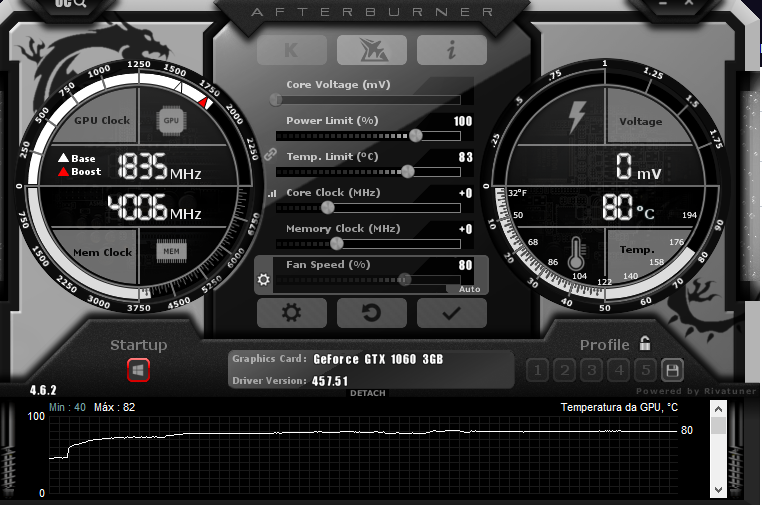Click the Fan Speed value 80
Screen dimensions: 762x505
(466, 265)
